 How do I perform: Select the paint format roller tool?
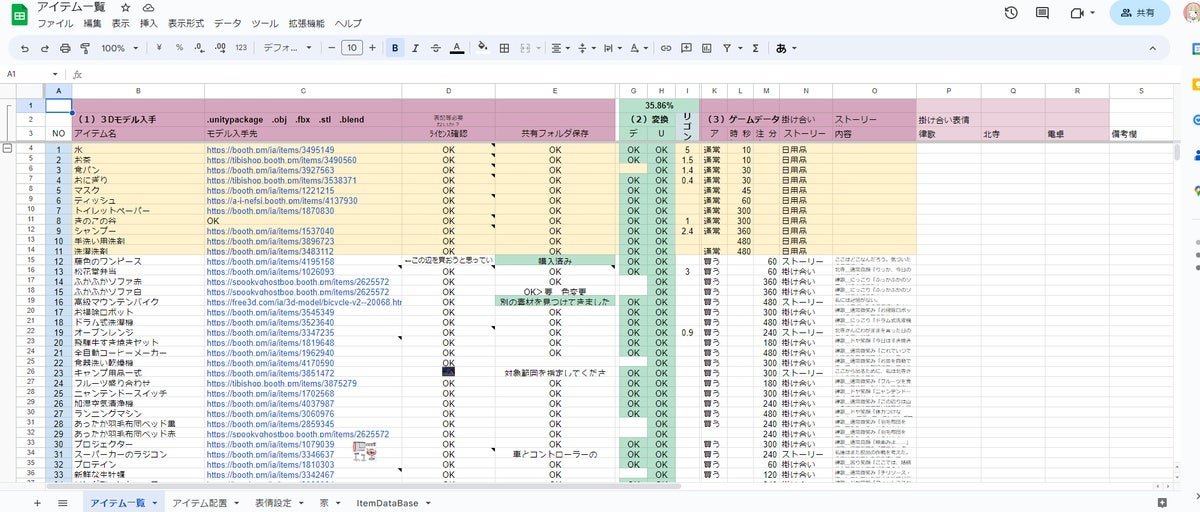click(x=86, y=48)
